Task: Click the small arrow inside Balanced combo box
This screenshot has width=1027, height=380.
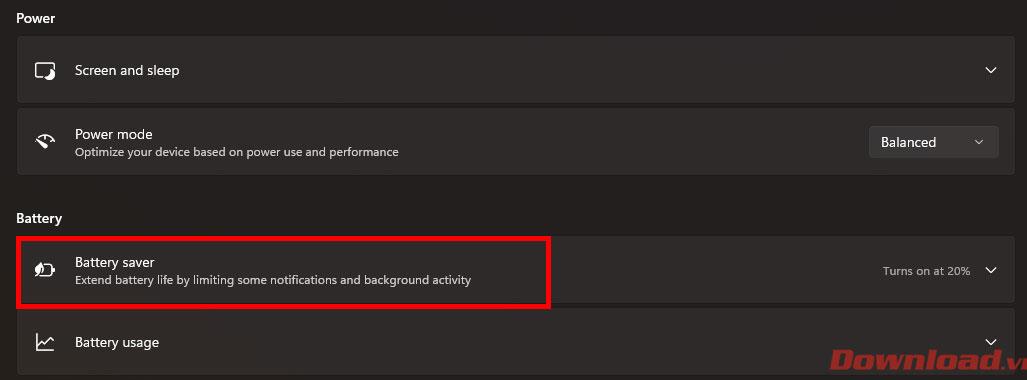Action: tap(979, 142)
